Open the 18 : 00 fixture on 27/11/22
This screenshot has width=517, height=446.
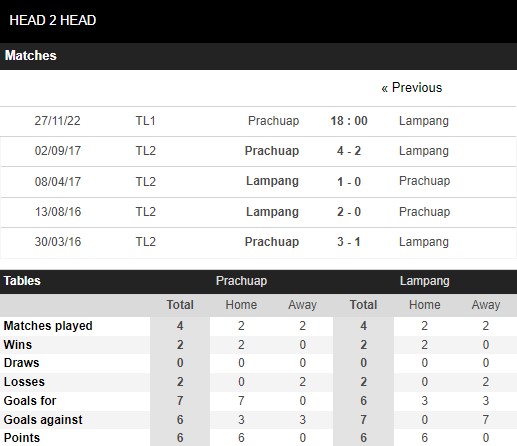point(349,121)
